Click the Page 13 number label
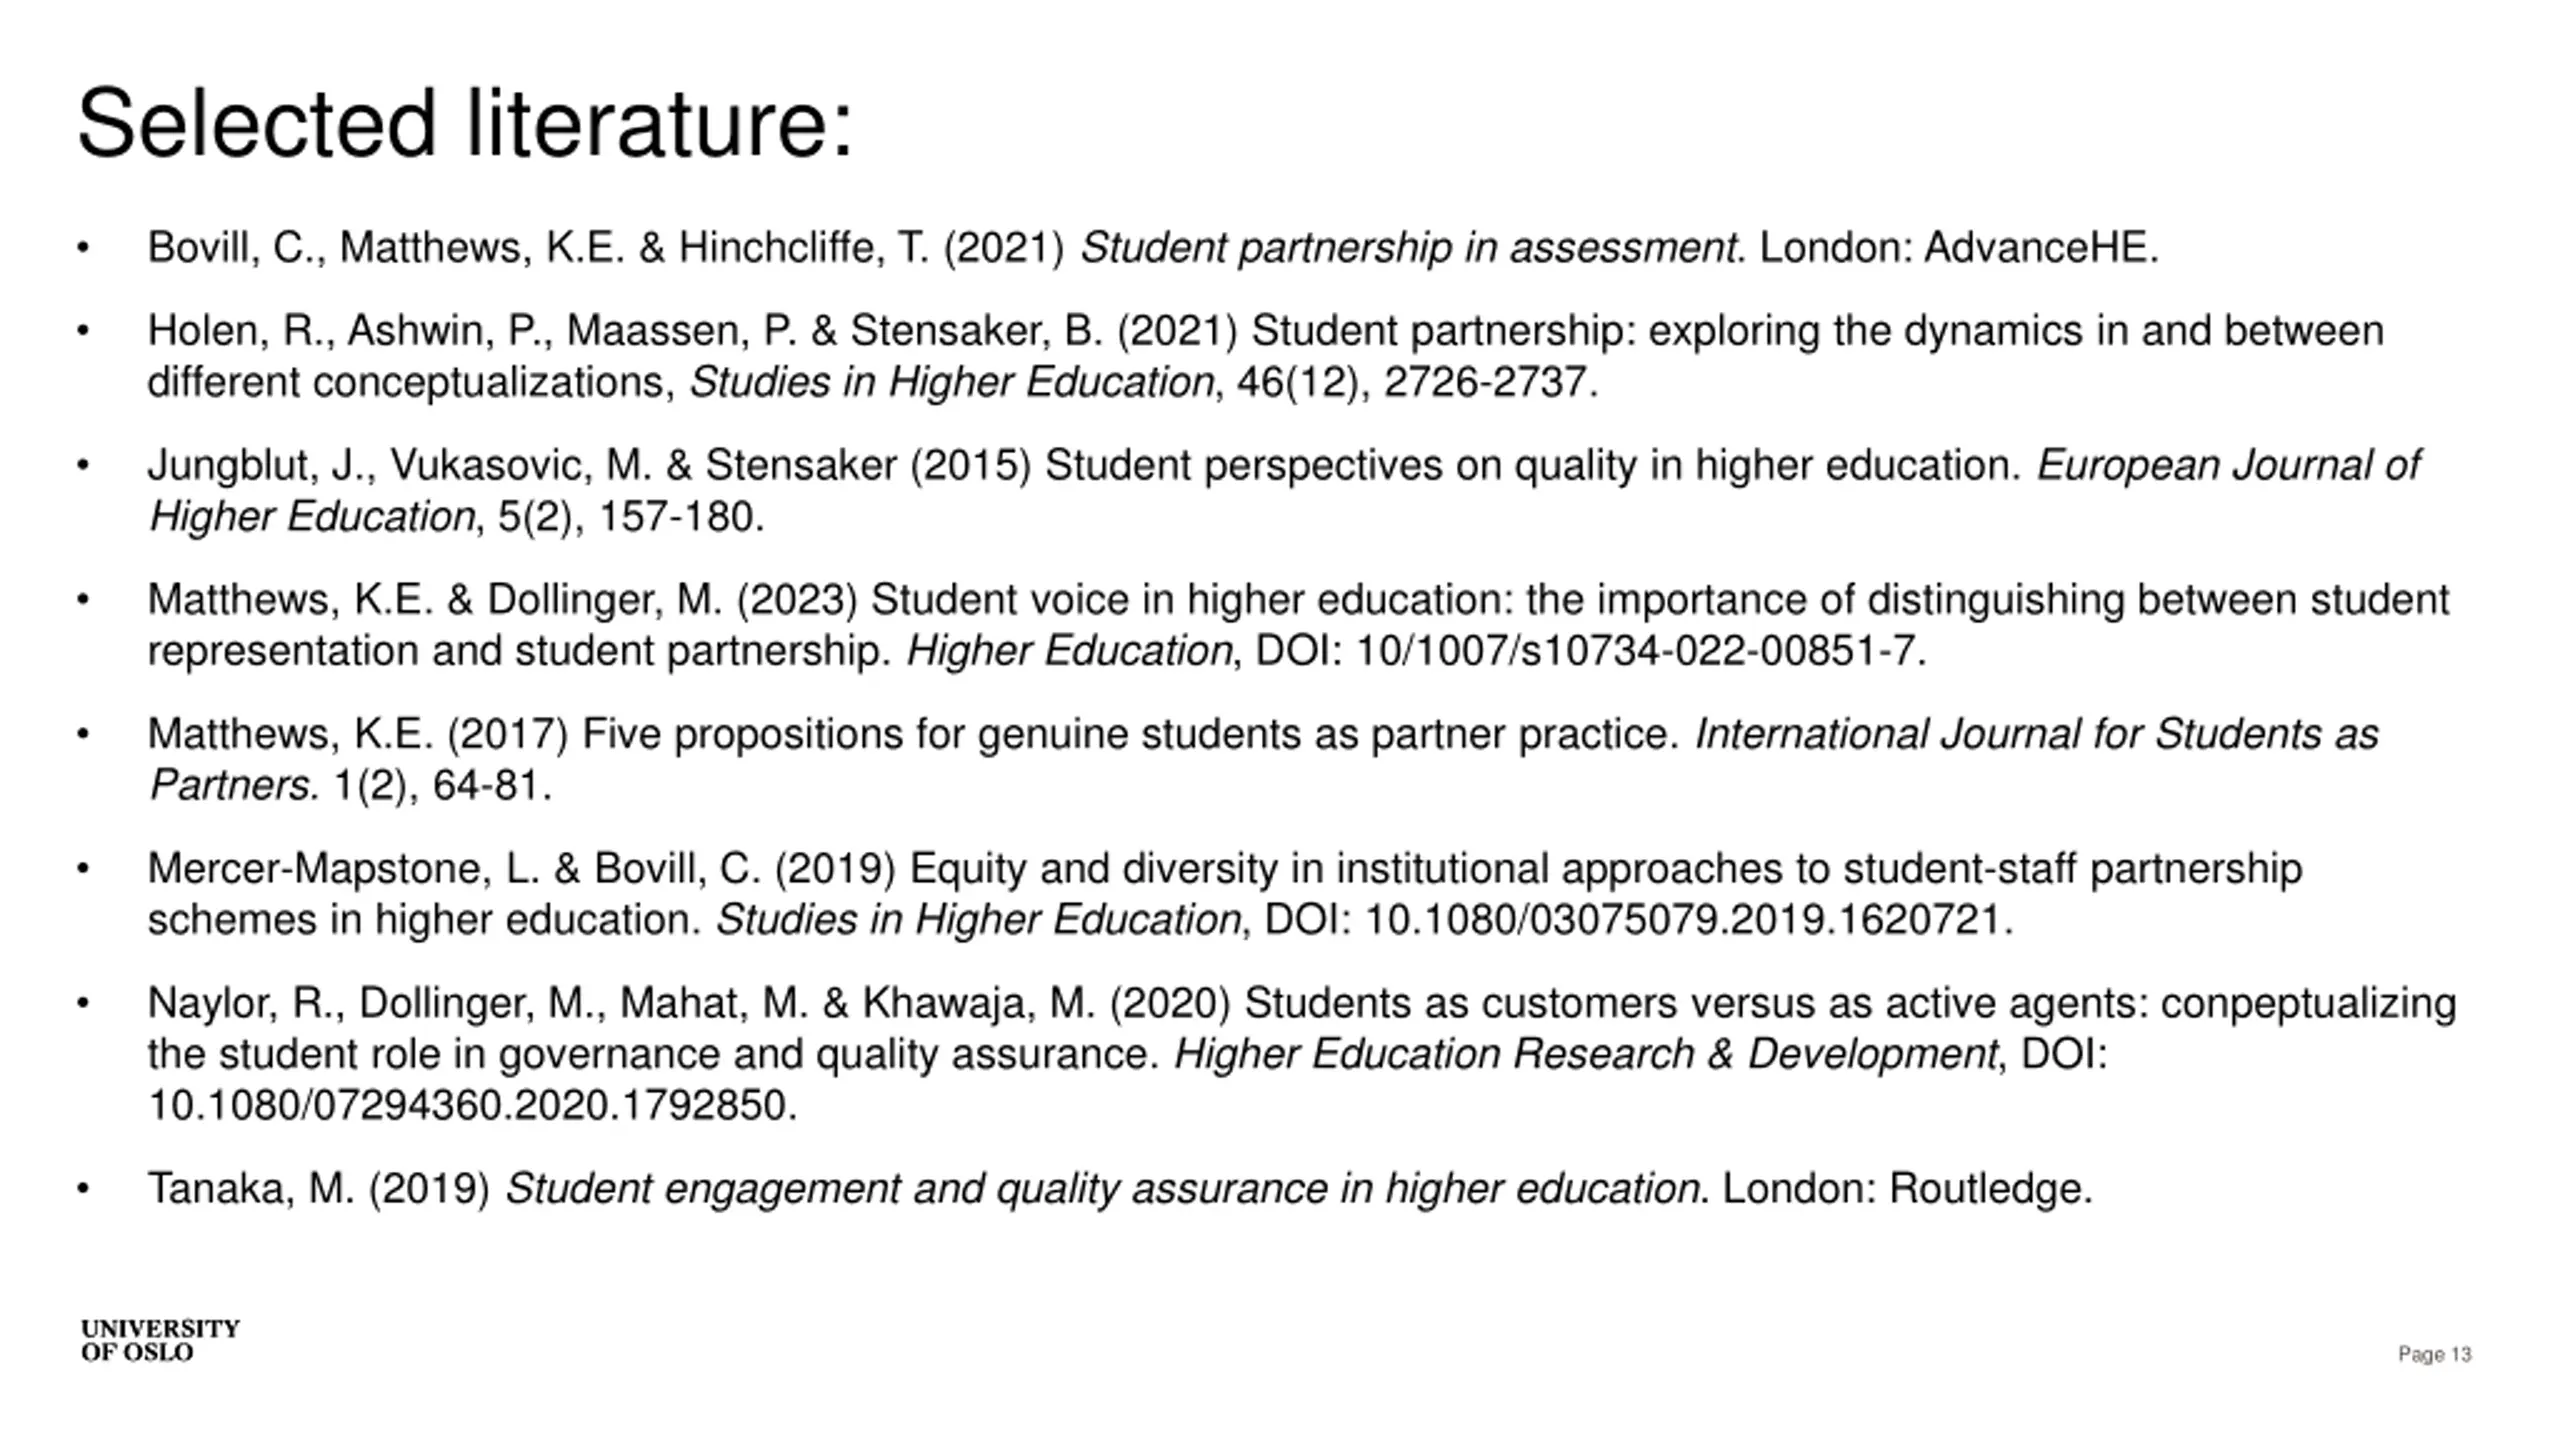Screen dimensions: 2560x1440 2434,1354
